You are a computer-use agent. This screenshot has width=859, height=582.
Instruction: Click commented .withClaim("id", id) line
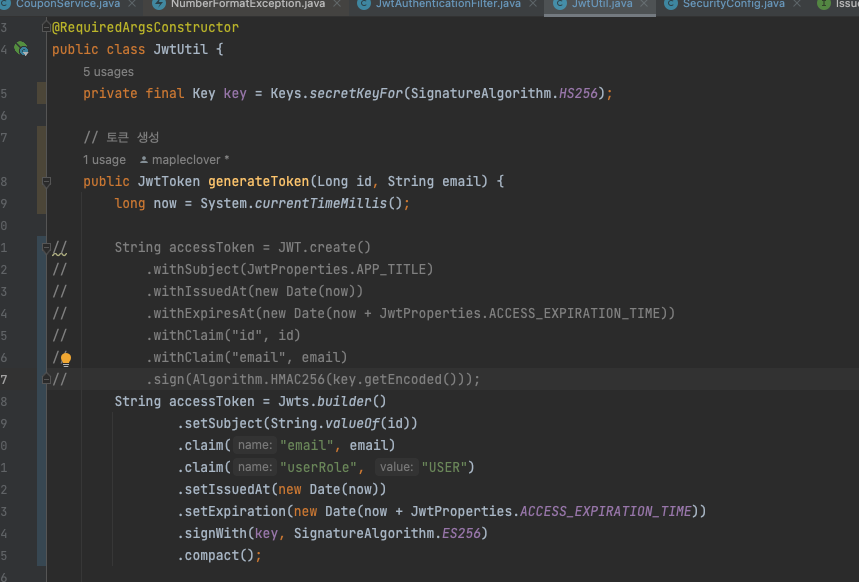coord(223,335)
